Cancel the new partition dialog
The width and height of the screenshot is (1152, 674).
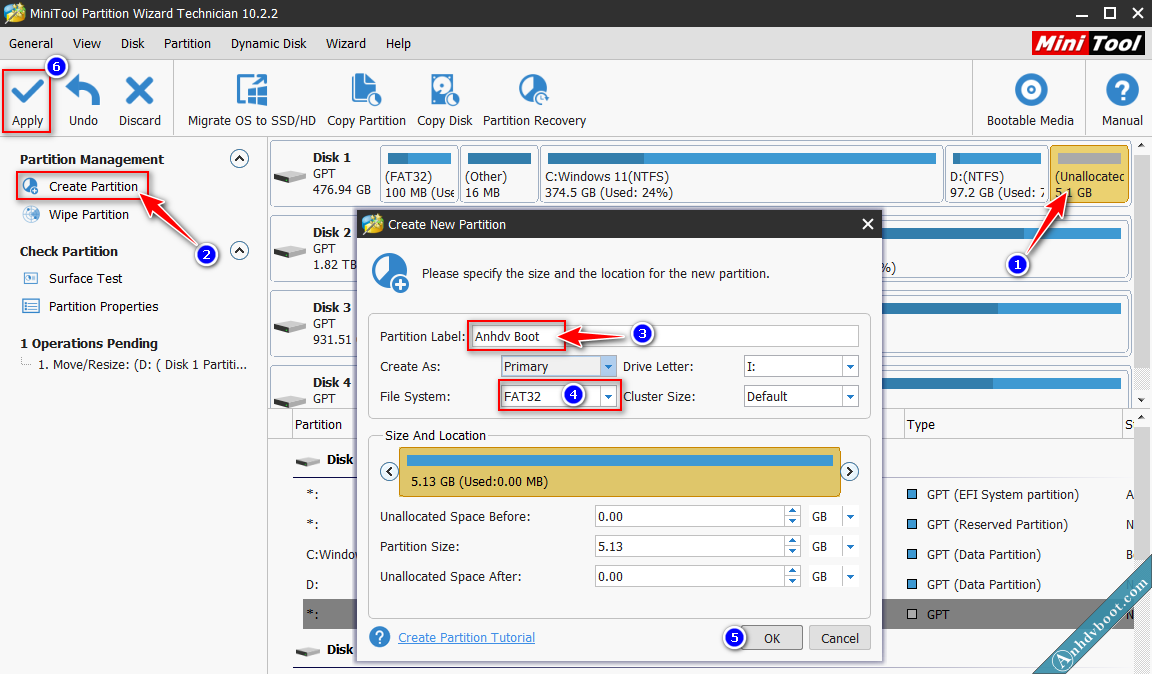click(840, 638)
